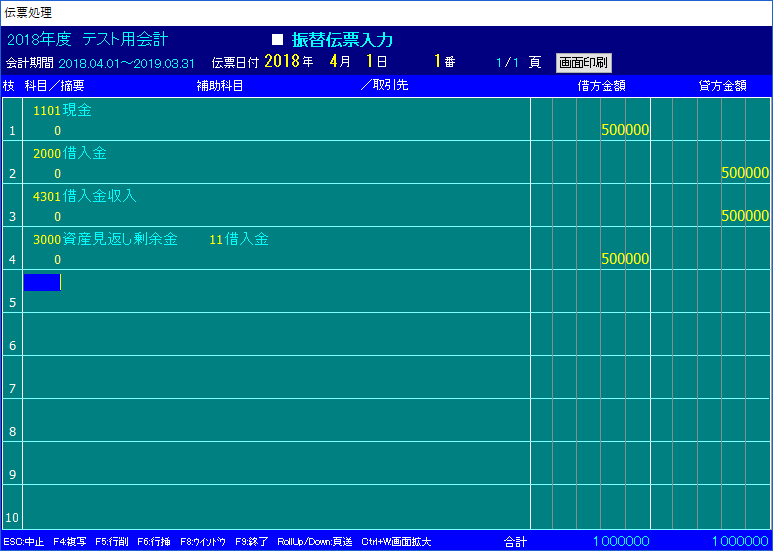Click the voucher day 1日 field
This screenshot has height=551, width=773.
point(377,62)
